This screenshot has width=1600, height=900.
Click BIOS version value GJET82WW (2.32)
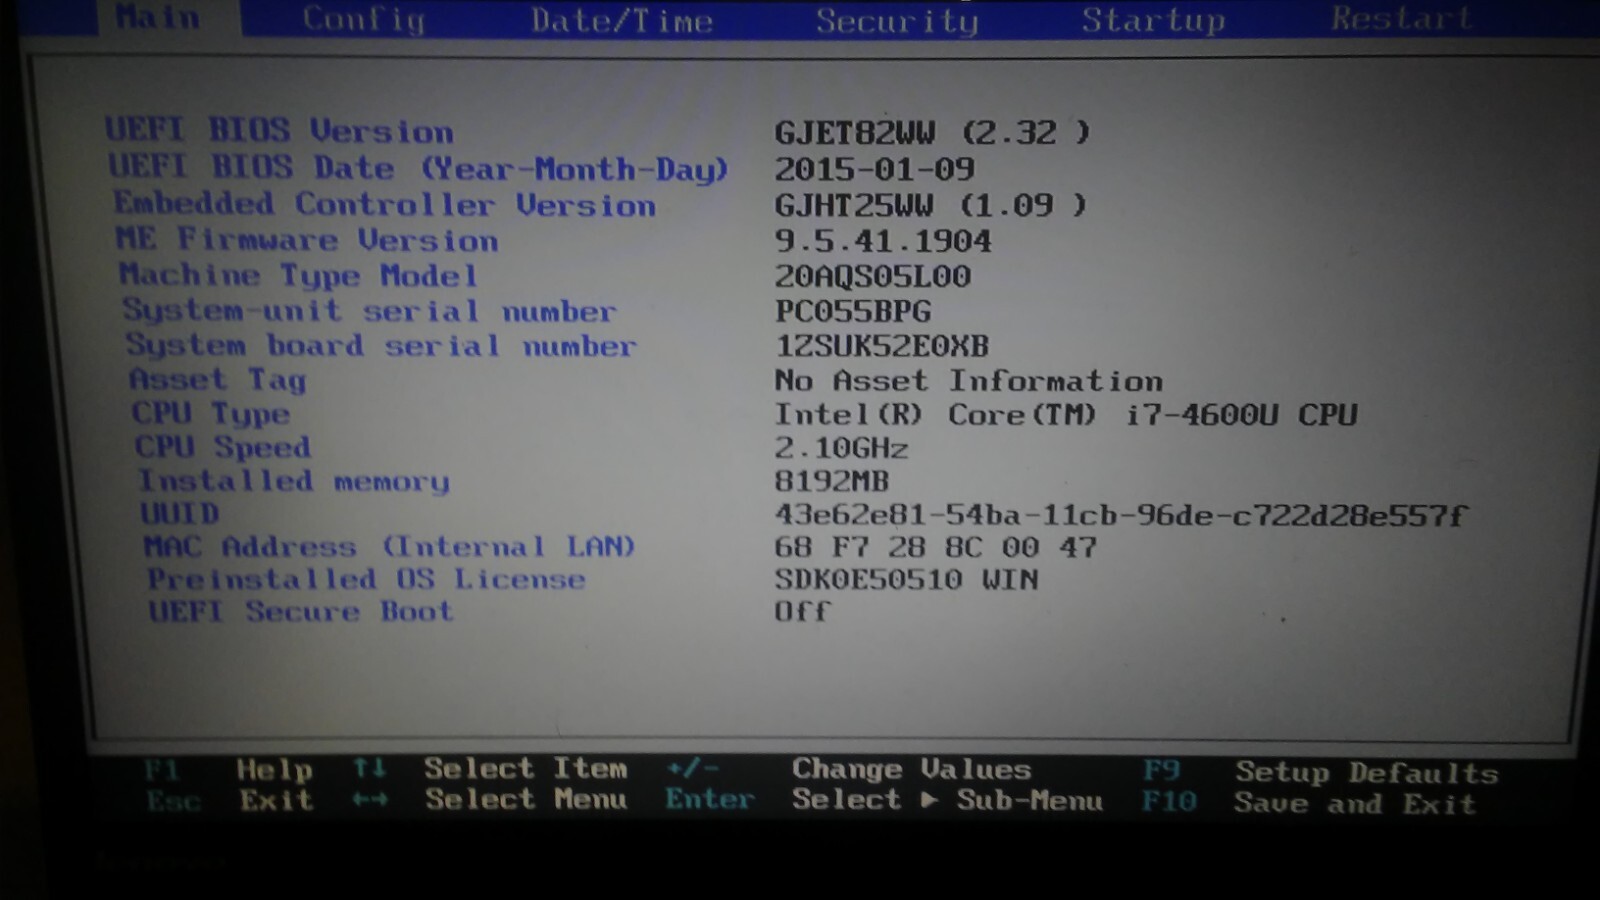tap(932, 133)
